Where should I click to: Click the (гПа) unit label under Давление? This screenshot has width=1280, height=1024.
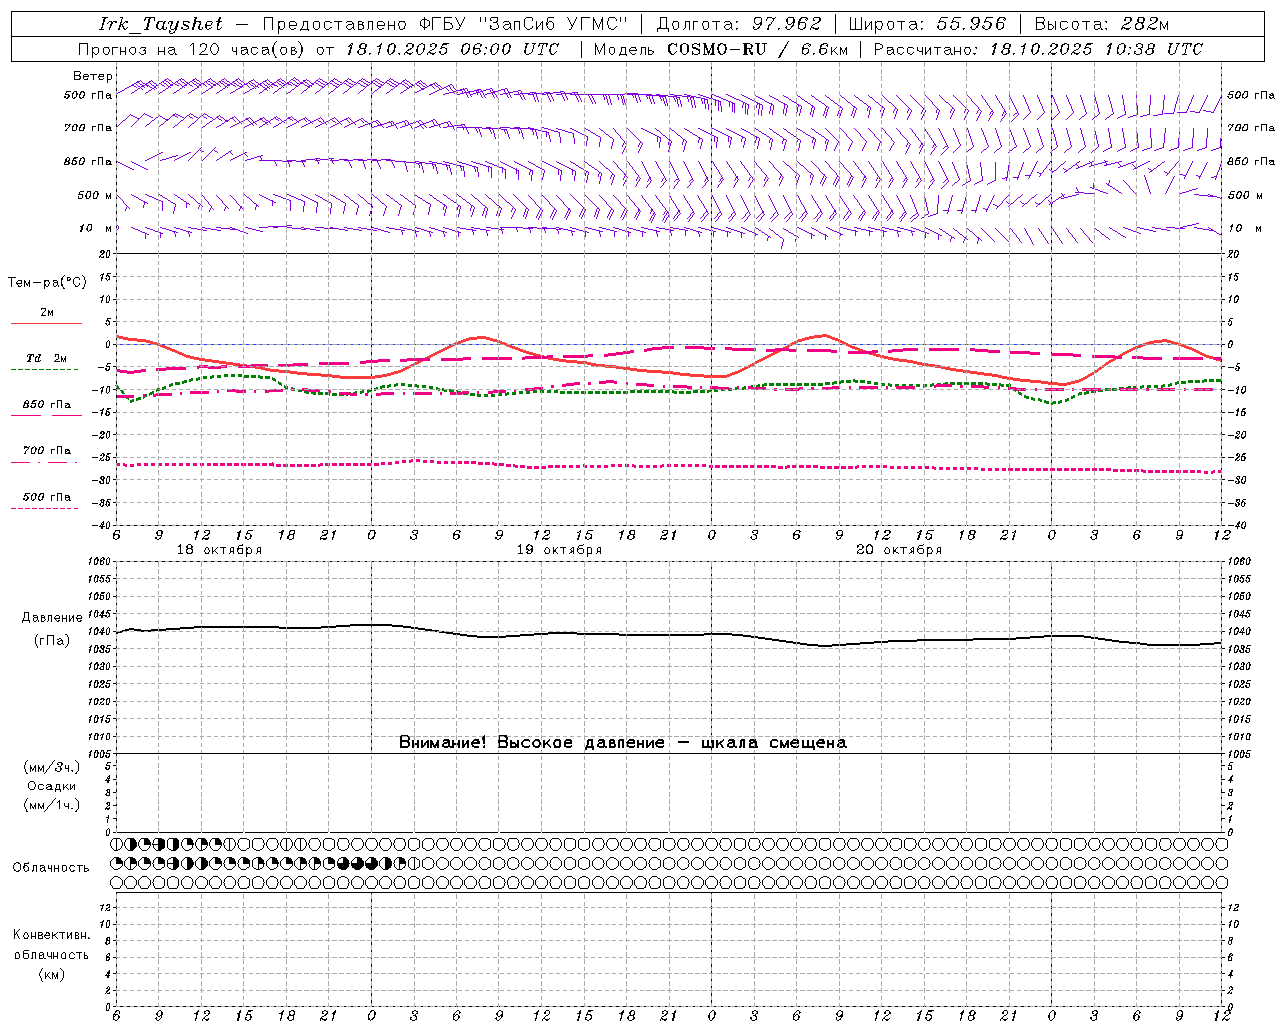(52, 640)
